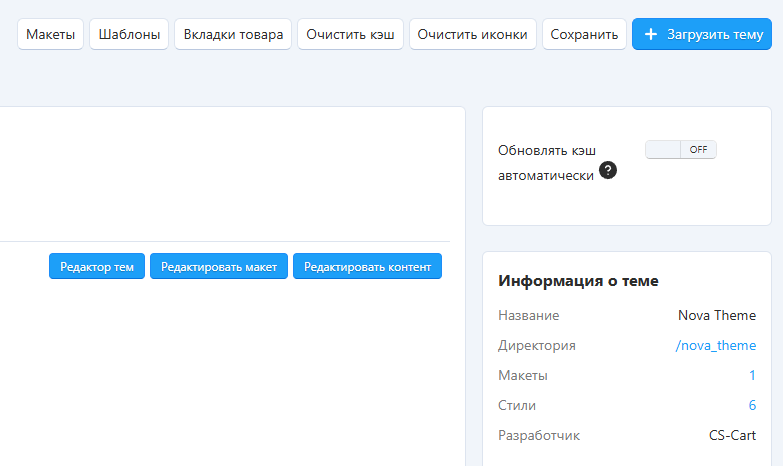Image resolution: width=783 pixels, height=466 pixels.
Task: Click the plus icon on Загрузить тему
Action: pos(651,34)
